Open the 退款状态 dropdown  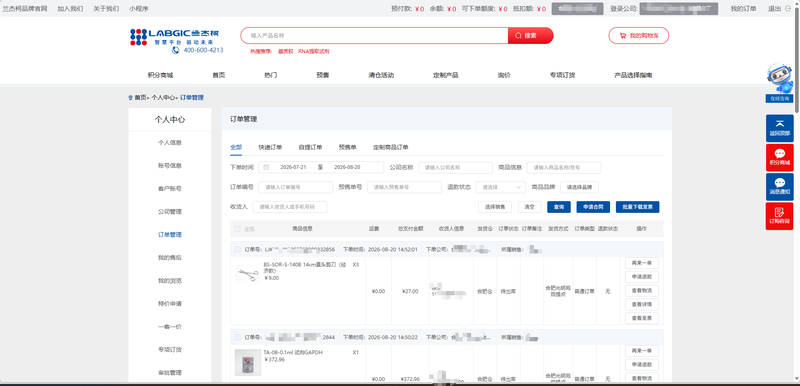pos(501,187)
